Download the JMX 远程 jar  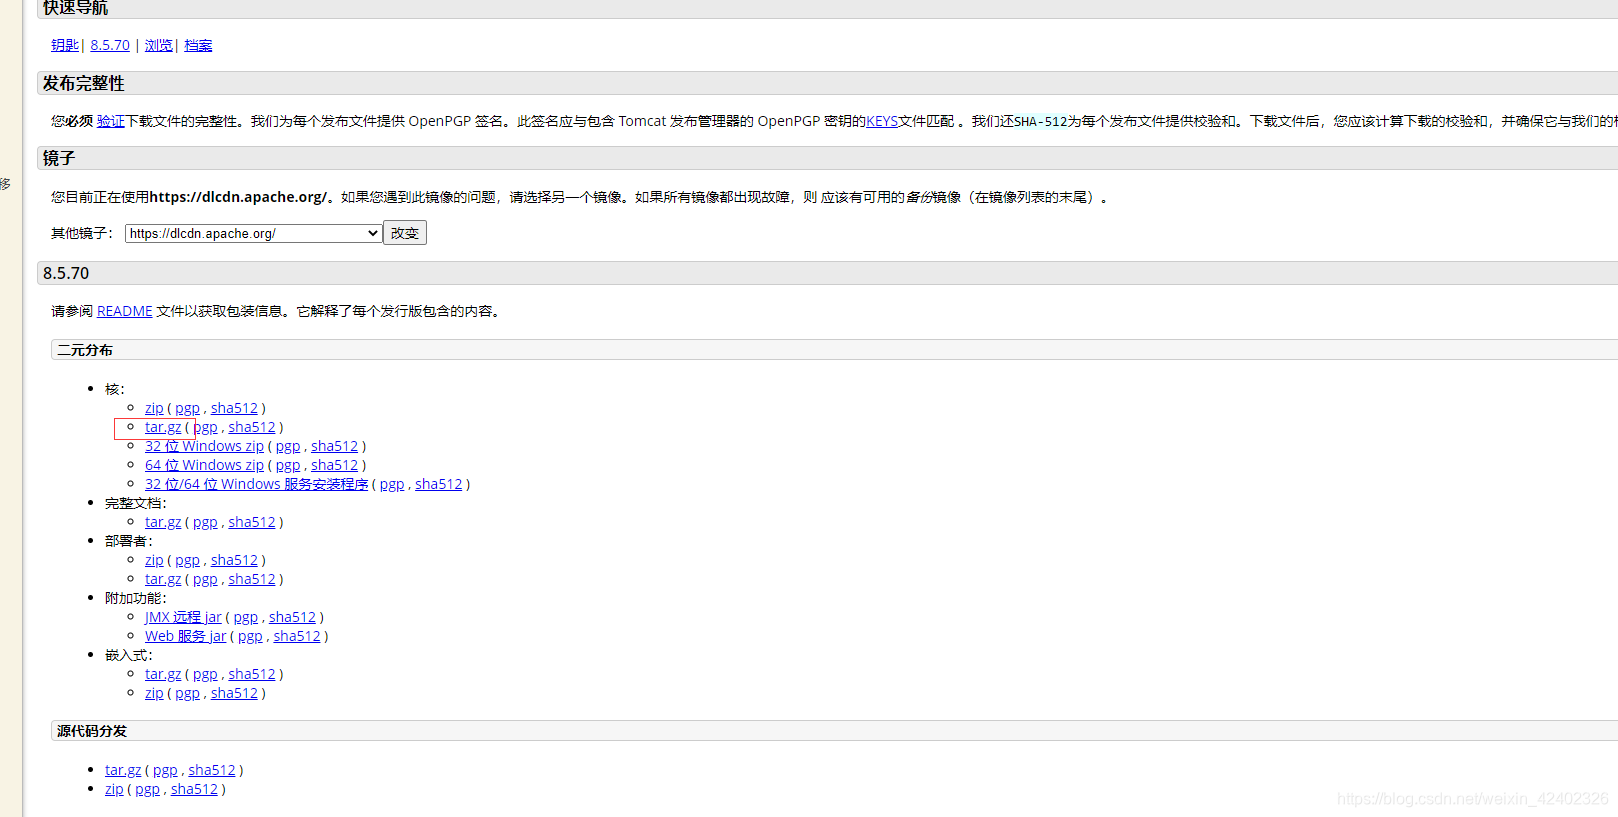click(x=183, y=617)
